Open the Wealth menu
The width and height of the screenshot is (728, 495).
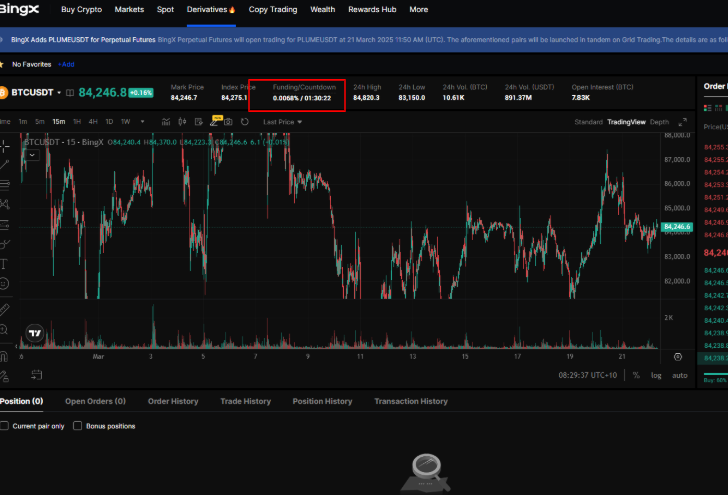coord(323,9)
